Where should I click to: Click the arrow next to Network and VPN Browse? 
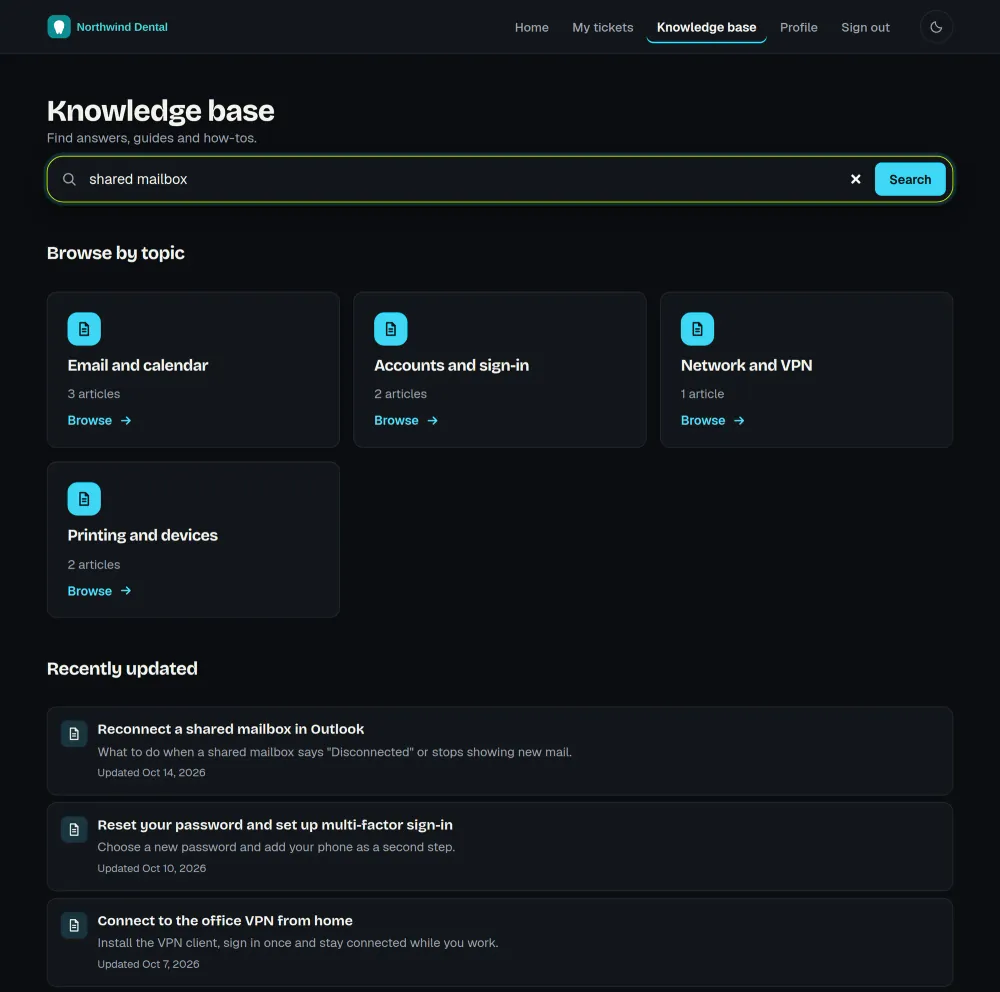click(x=739, y=420)
